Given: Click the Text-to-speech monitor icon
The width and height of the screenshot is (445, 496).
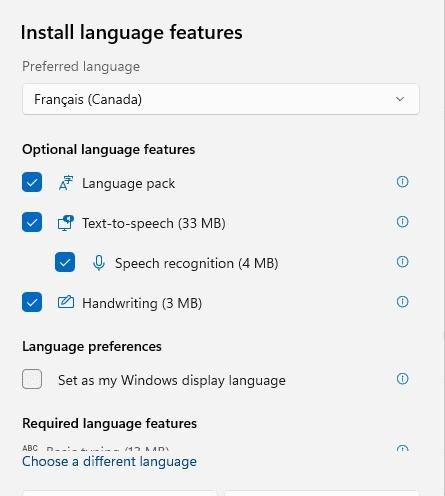Looking at the screenshot, I should coord(66,223).
